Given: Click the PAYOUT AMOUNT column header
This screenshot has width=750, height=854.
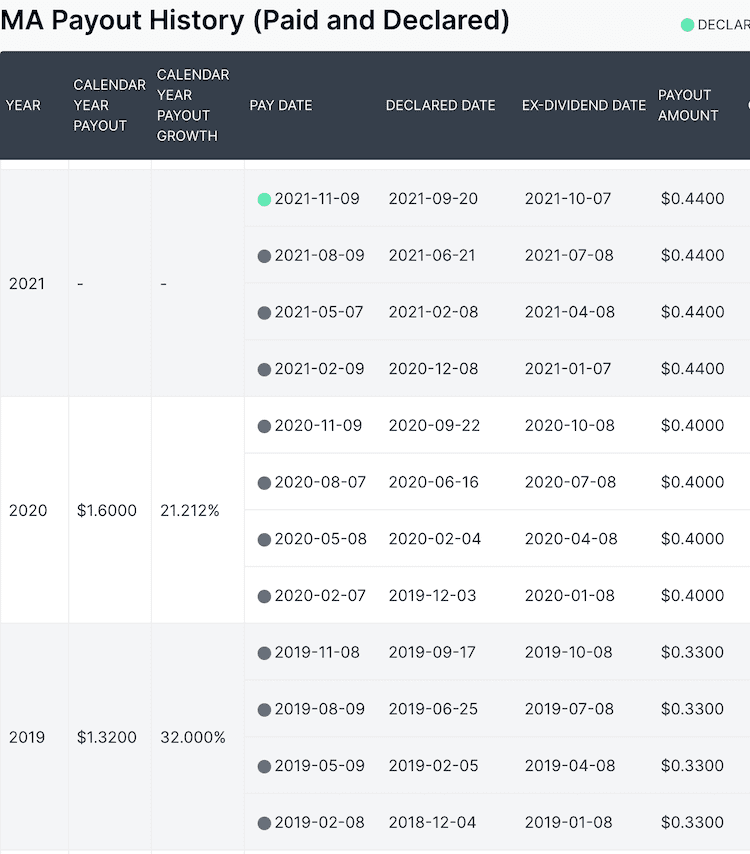Looking at the screenshot, I should 688,105.
